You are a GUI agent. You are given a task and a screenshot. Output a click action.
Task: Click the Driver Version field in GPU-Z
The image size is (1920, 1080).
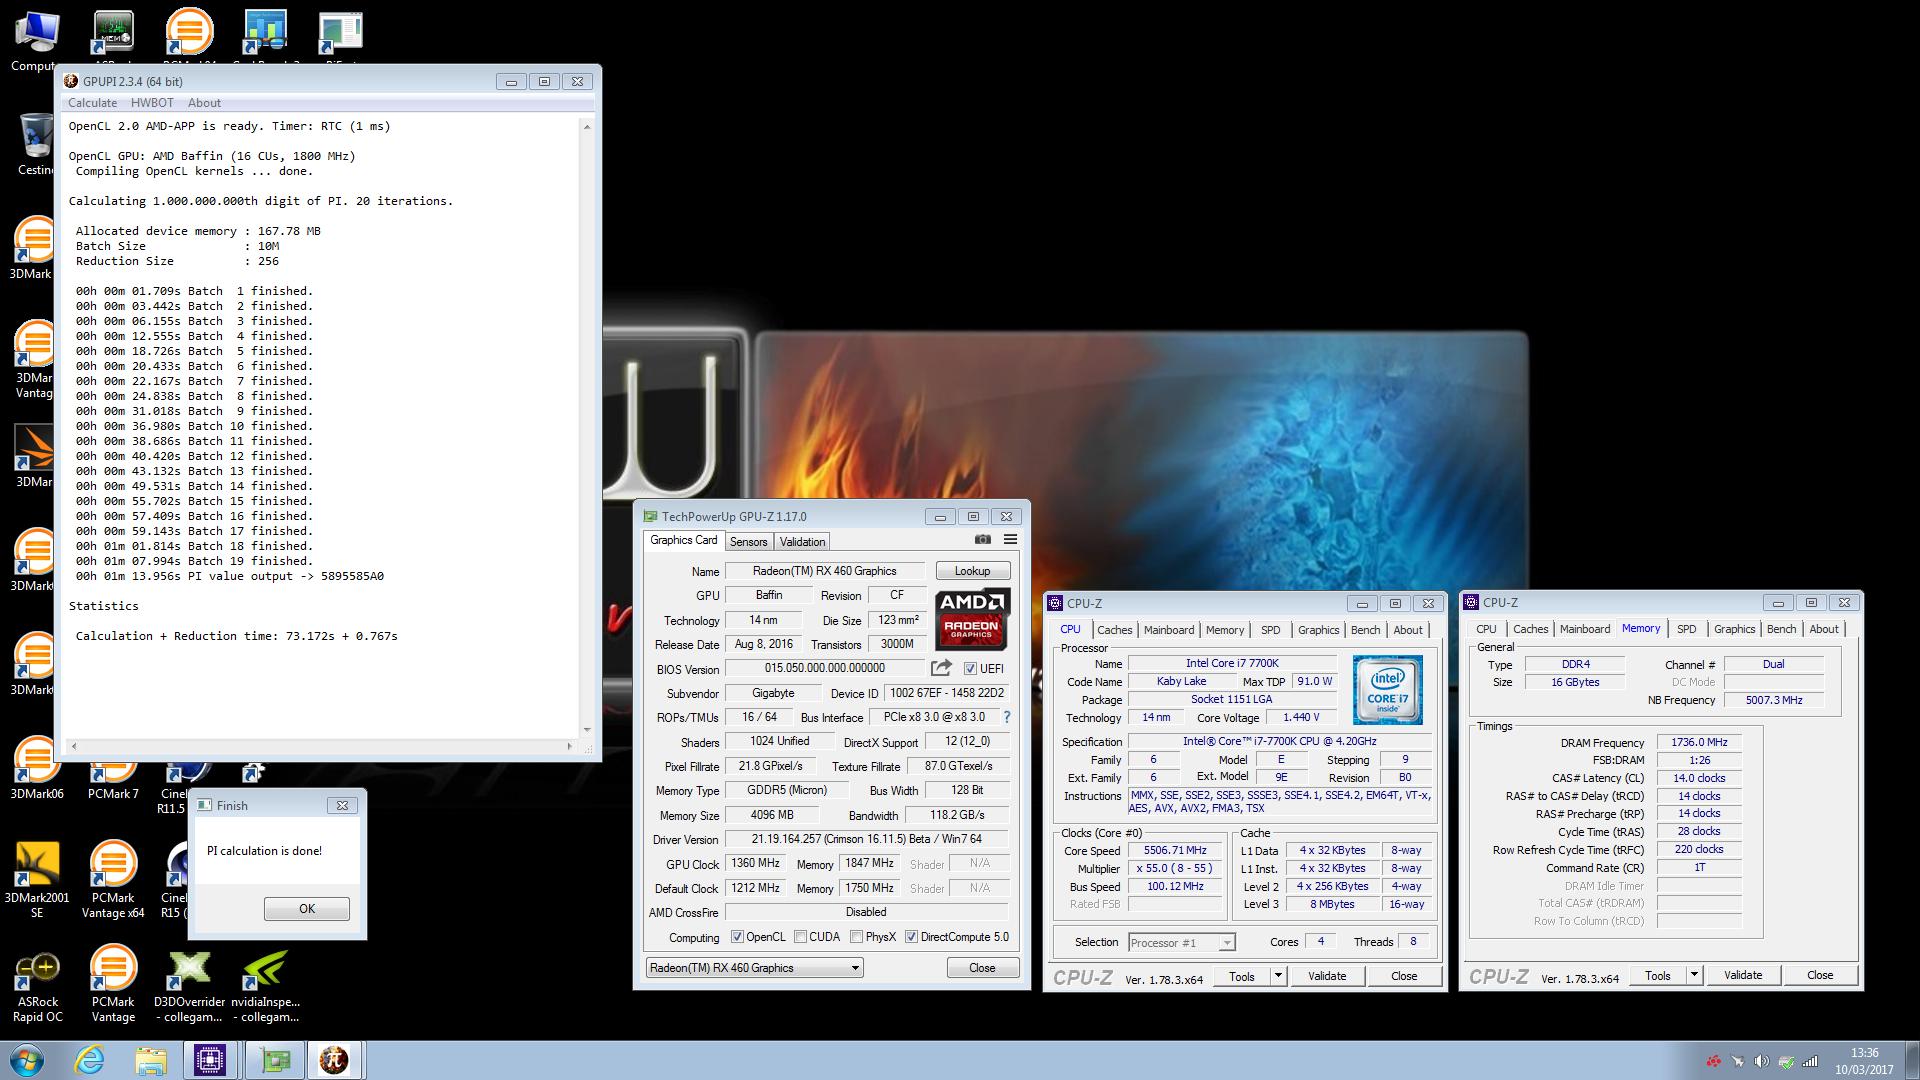[x=866, y=839]
